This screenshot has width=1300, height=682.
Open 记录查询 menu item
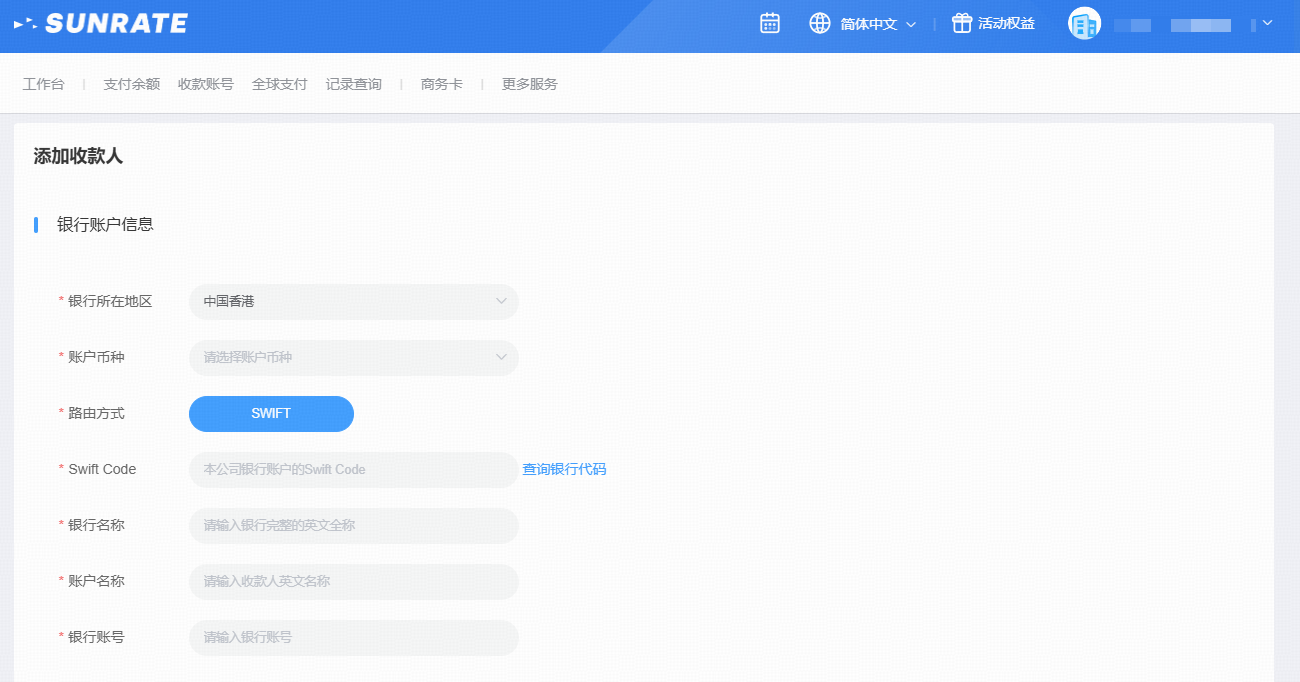[353, 84]
